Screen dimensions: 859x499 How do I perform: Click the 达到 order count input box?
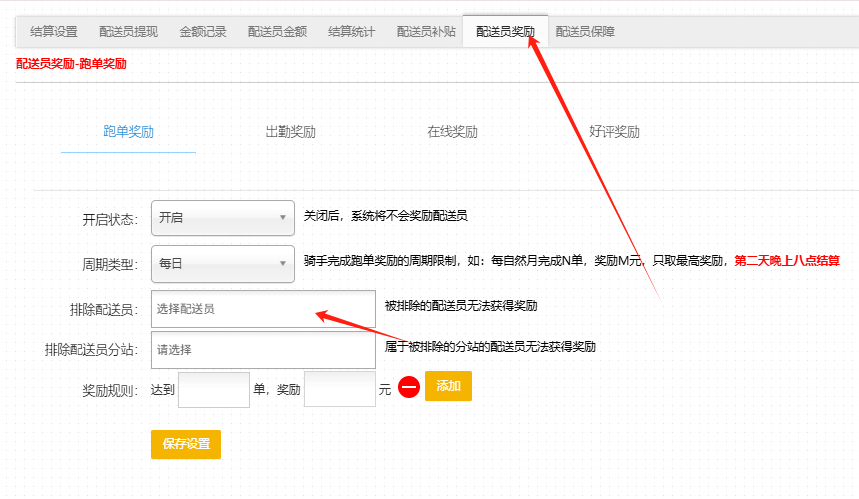(214, 389)
